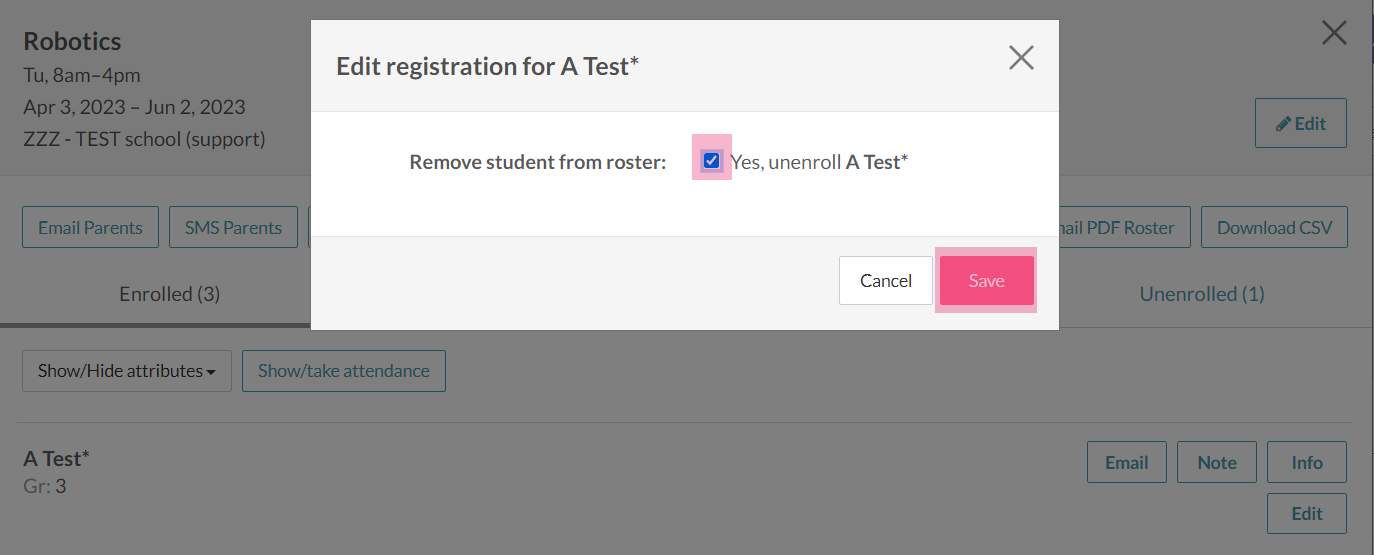Switch to the Enrolled (3) tab
The width and height of the screenshot is (1374, 555).
click(x=169, y=294)
